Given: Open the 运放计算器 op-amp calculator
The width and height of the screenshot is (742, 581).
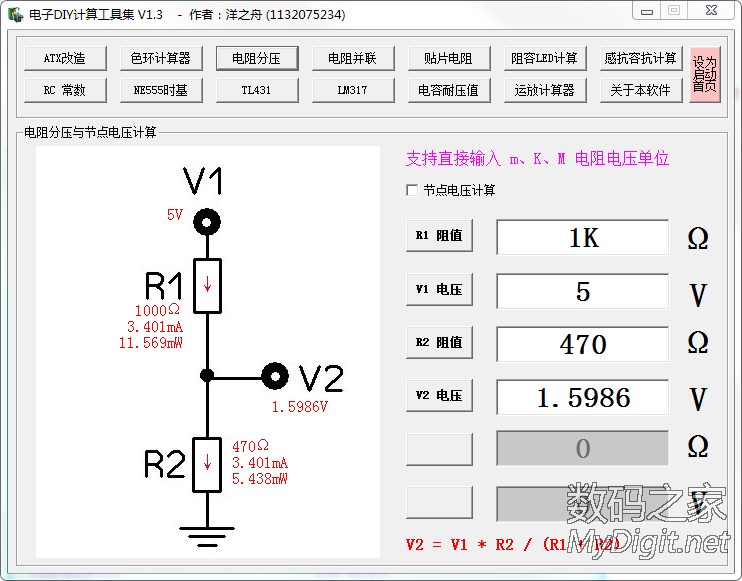Looking at the screenshot, I should [x=545, y=90].
